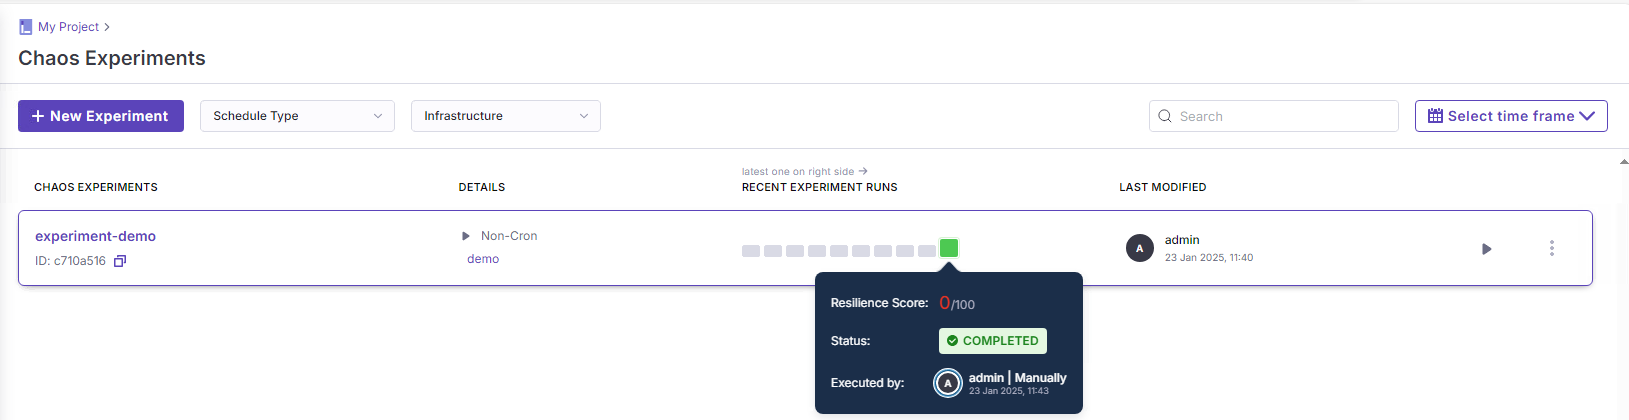Create a New Experiment
Viewport: 1629px width, 420px height.
pos(100,116)
